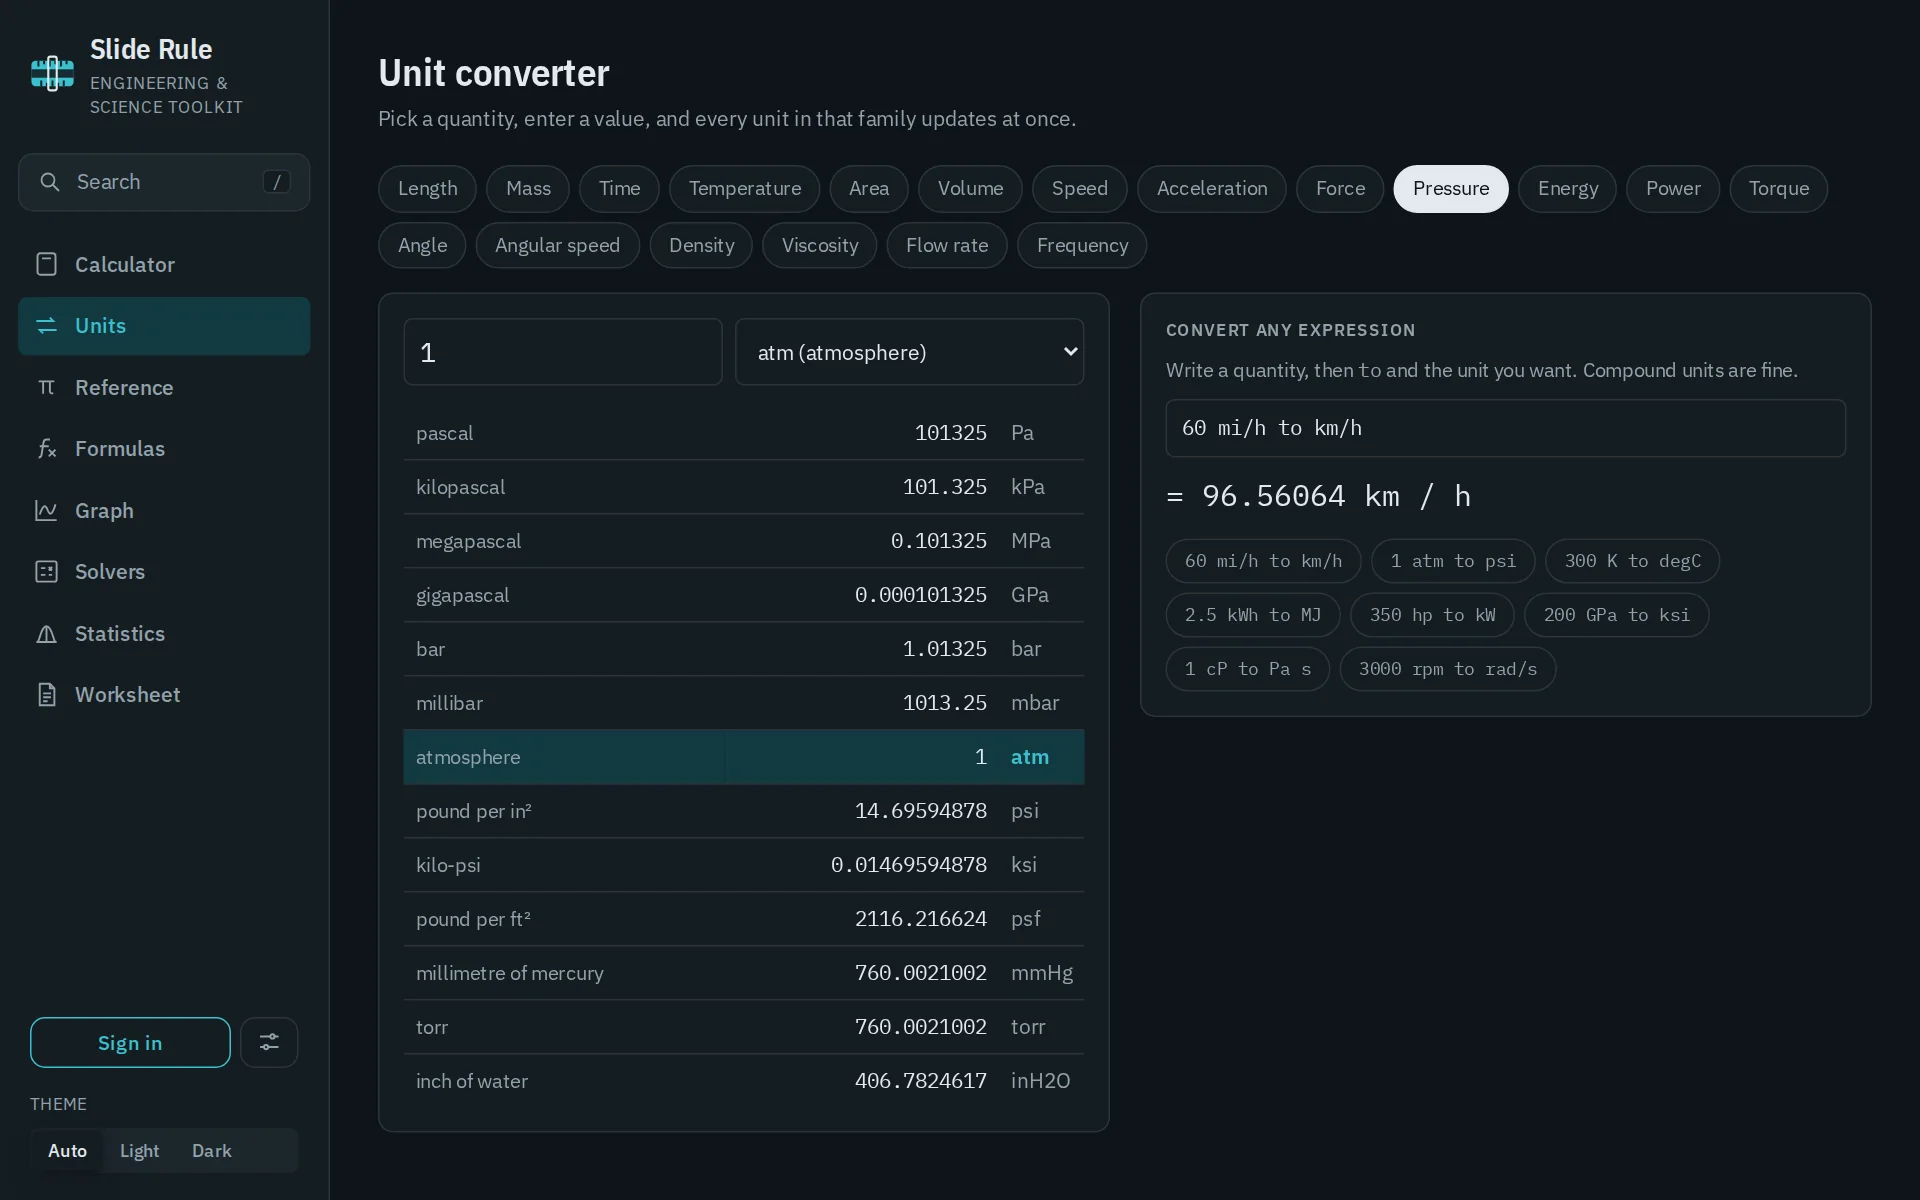Open Calculator via its sidebar icon
Image resolution: width=1920 pixels, height=1200 pixels.
[46, 264]
